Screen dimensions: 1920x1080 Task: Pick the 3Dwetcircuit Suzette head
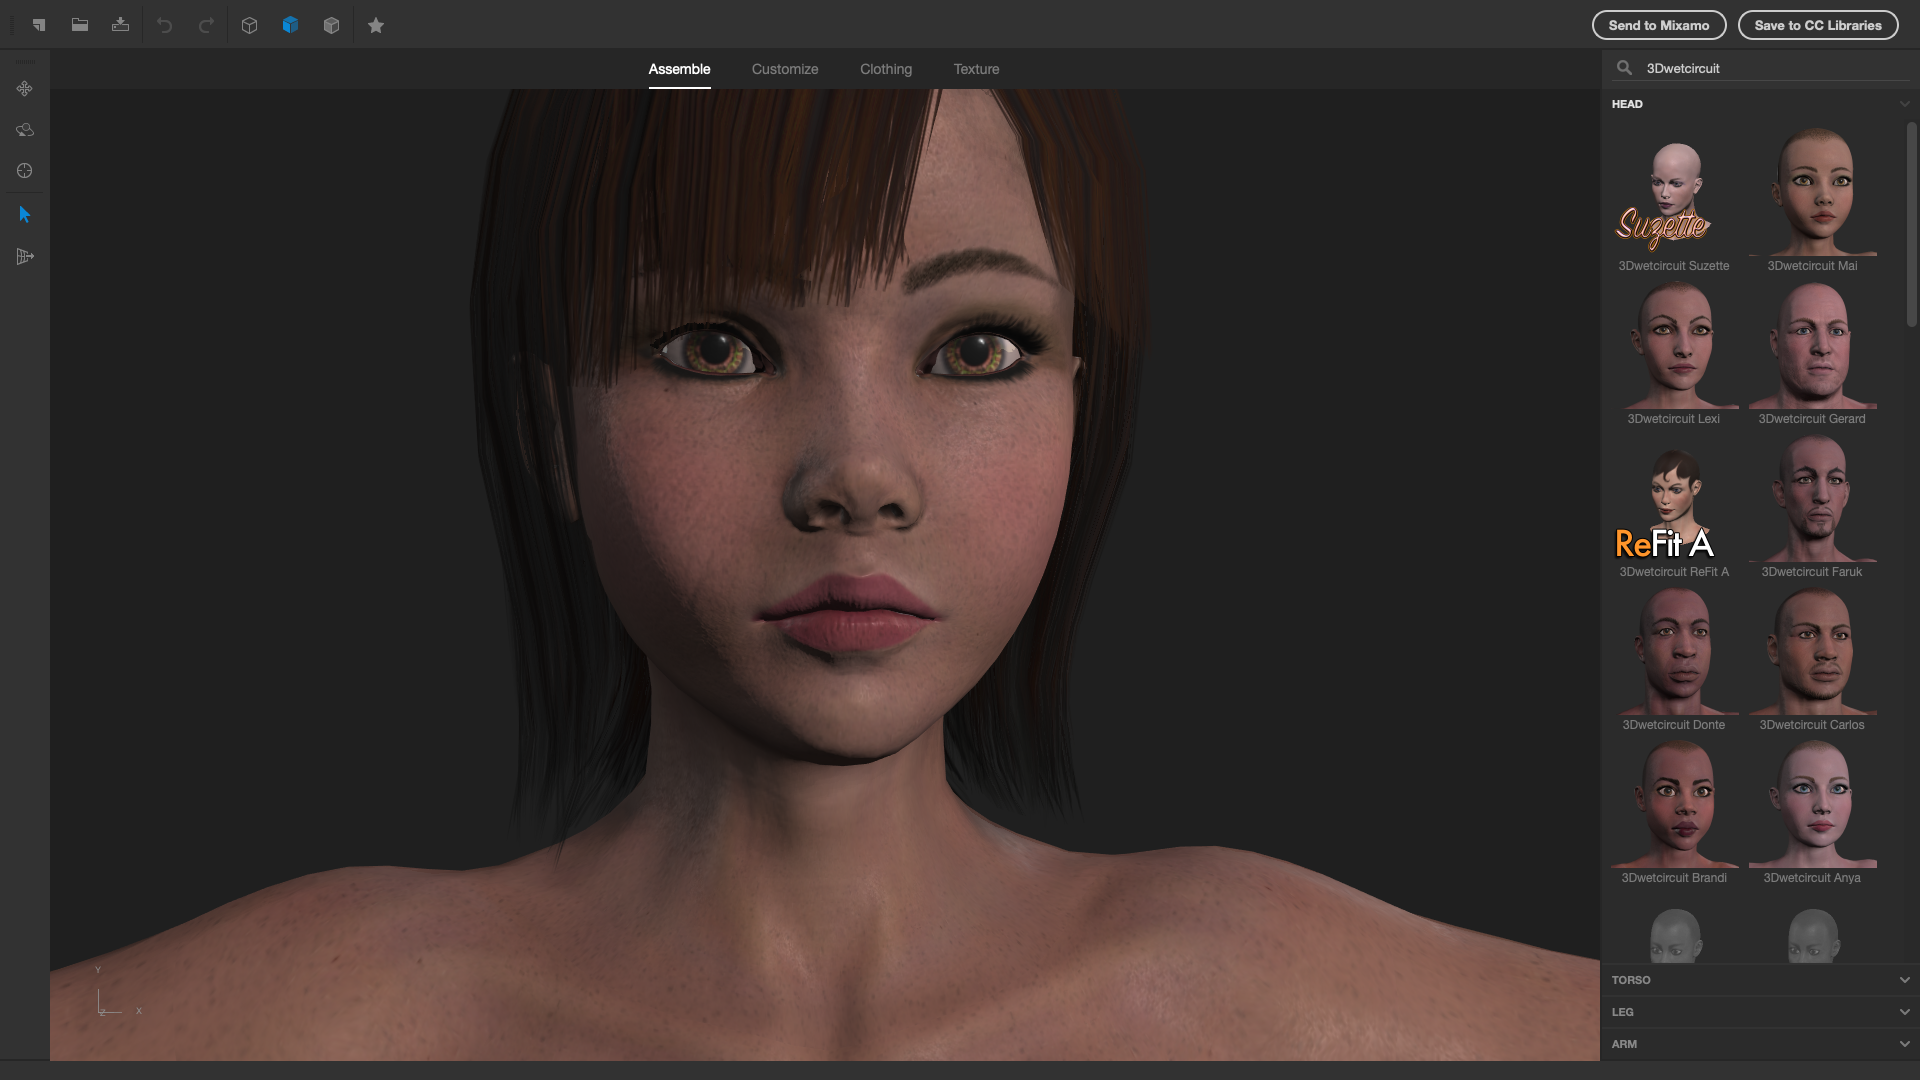pyautogui.click(x=1674, y=200)
